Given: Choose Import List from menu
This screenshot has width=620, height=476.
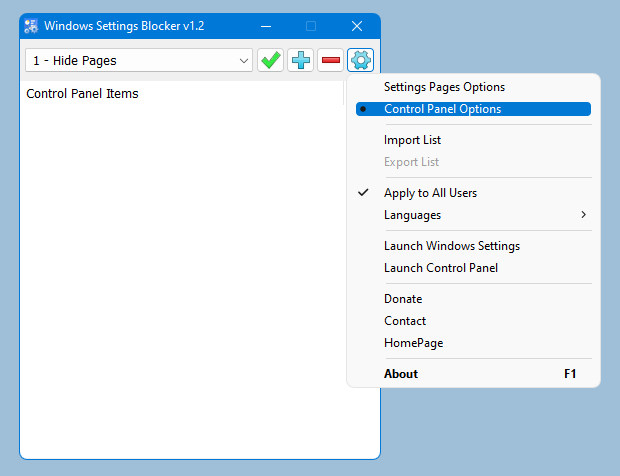Looking at the screenshot, I should click(412, 140).
